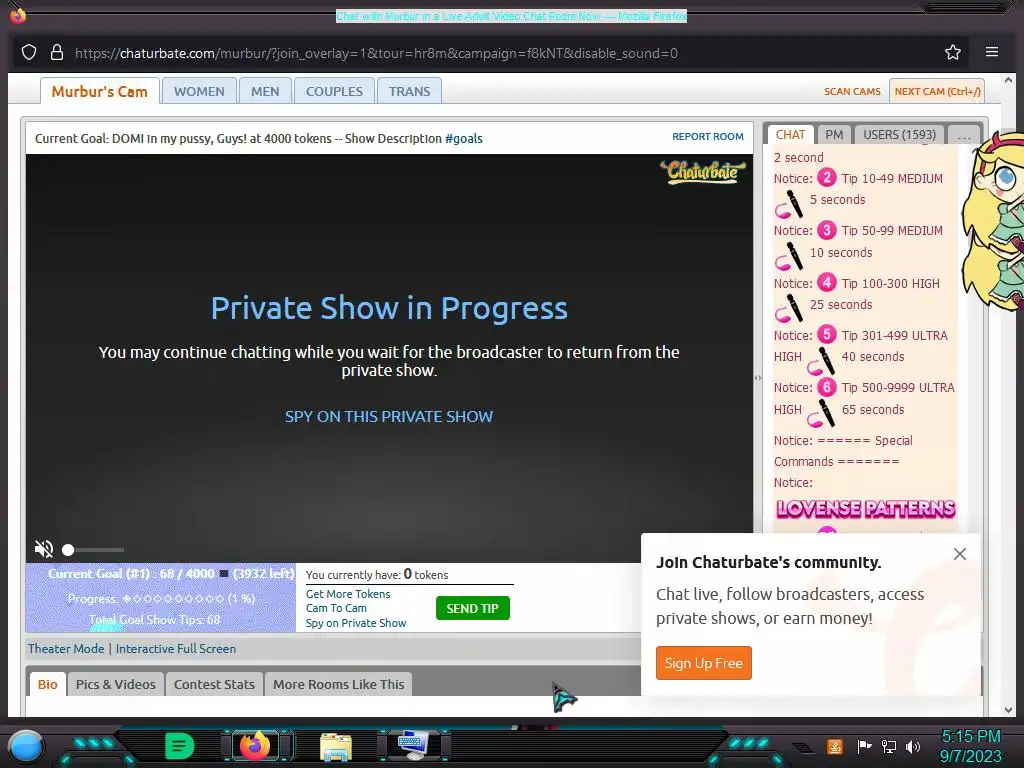This screenshot has width=1024, height=768.
Task: Click the Sign Up Free button
Action: [703, 663]
